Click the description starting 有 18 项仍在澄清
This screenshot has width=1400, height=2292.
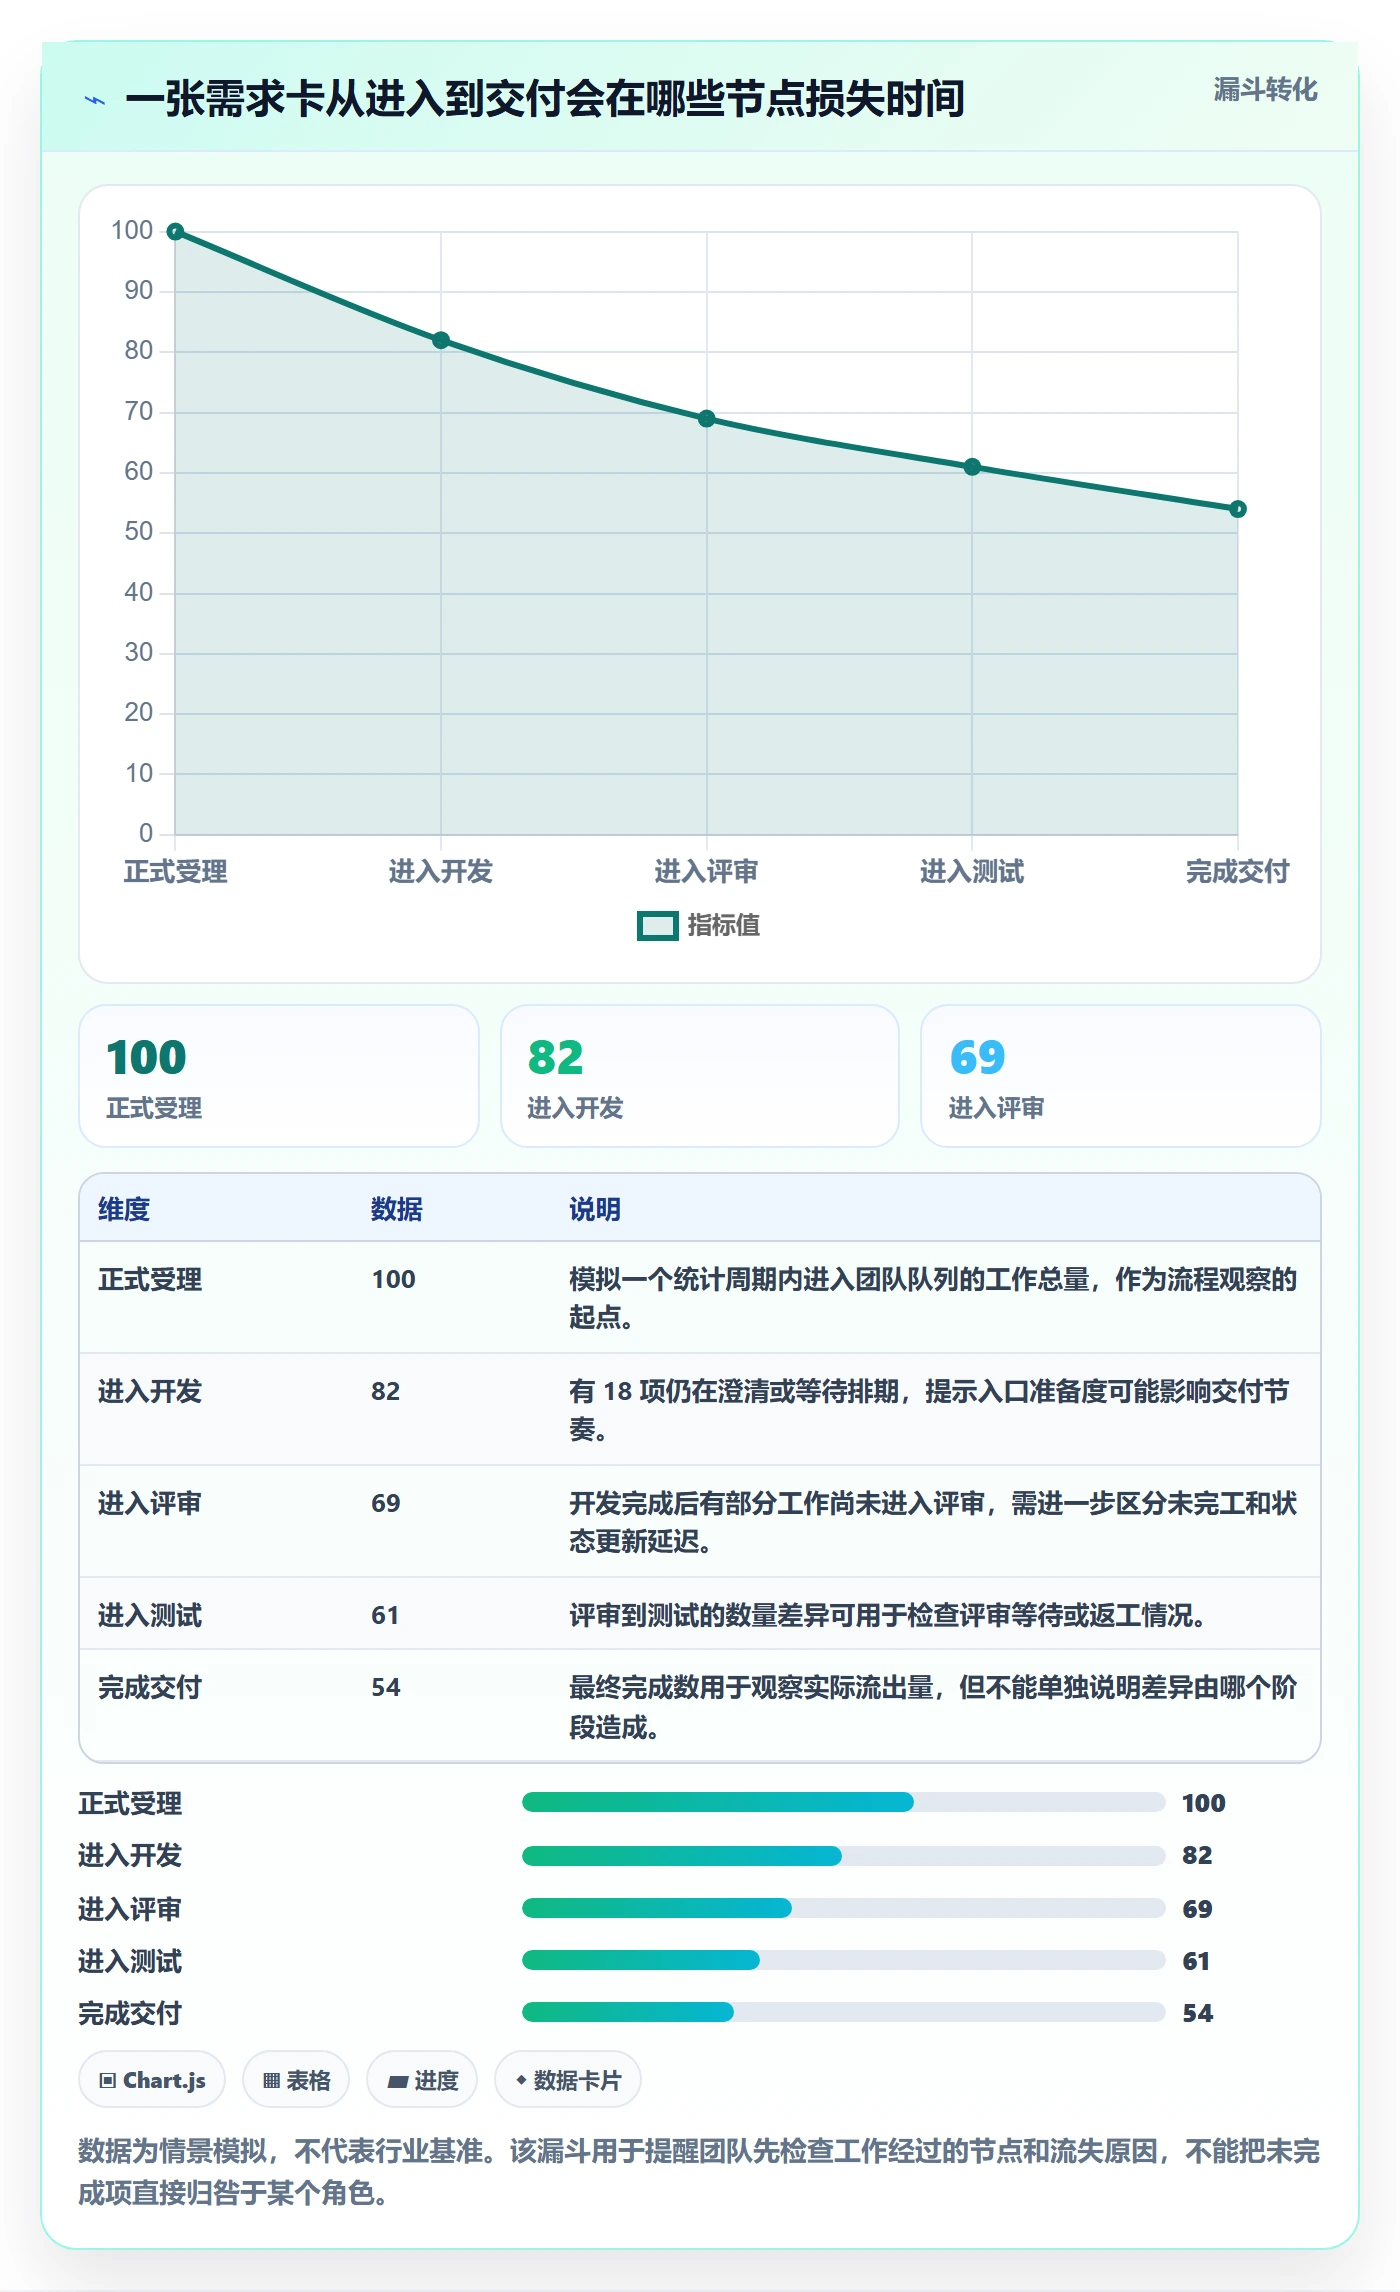coord(929,1410)
